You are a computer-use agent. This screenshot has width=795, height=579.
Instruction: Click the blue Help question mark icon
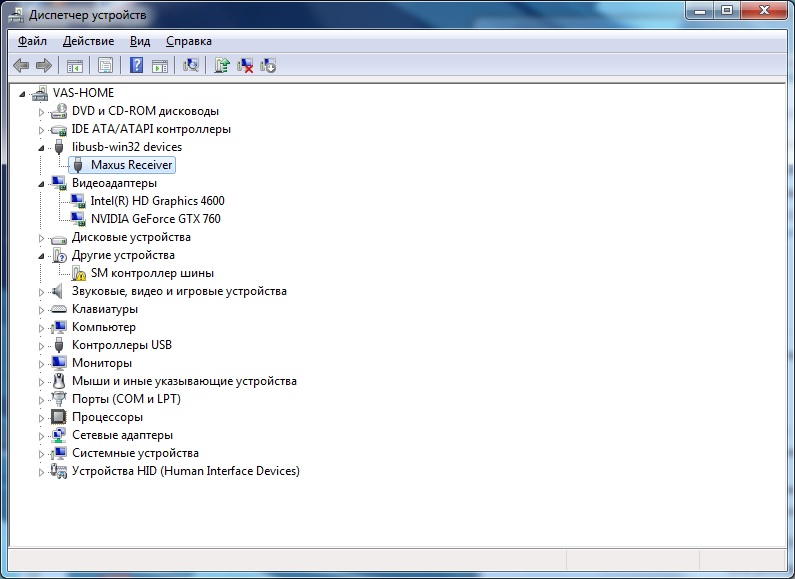136,65
